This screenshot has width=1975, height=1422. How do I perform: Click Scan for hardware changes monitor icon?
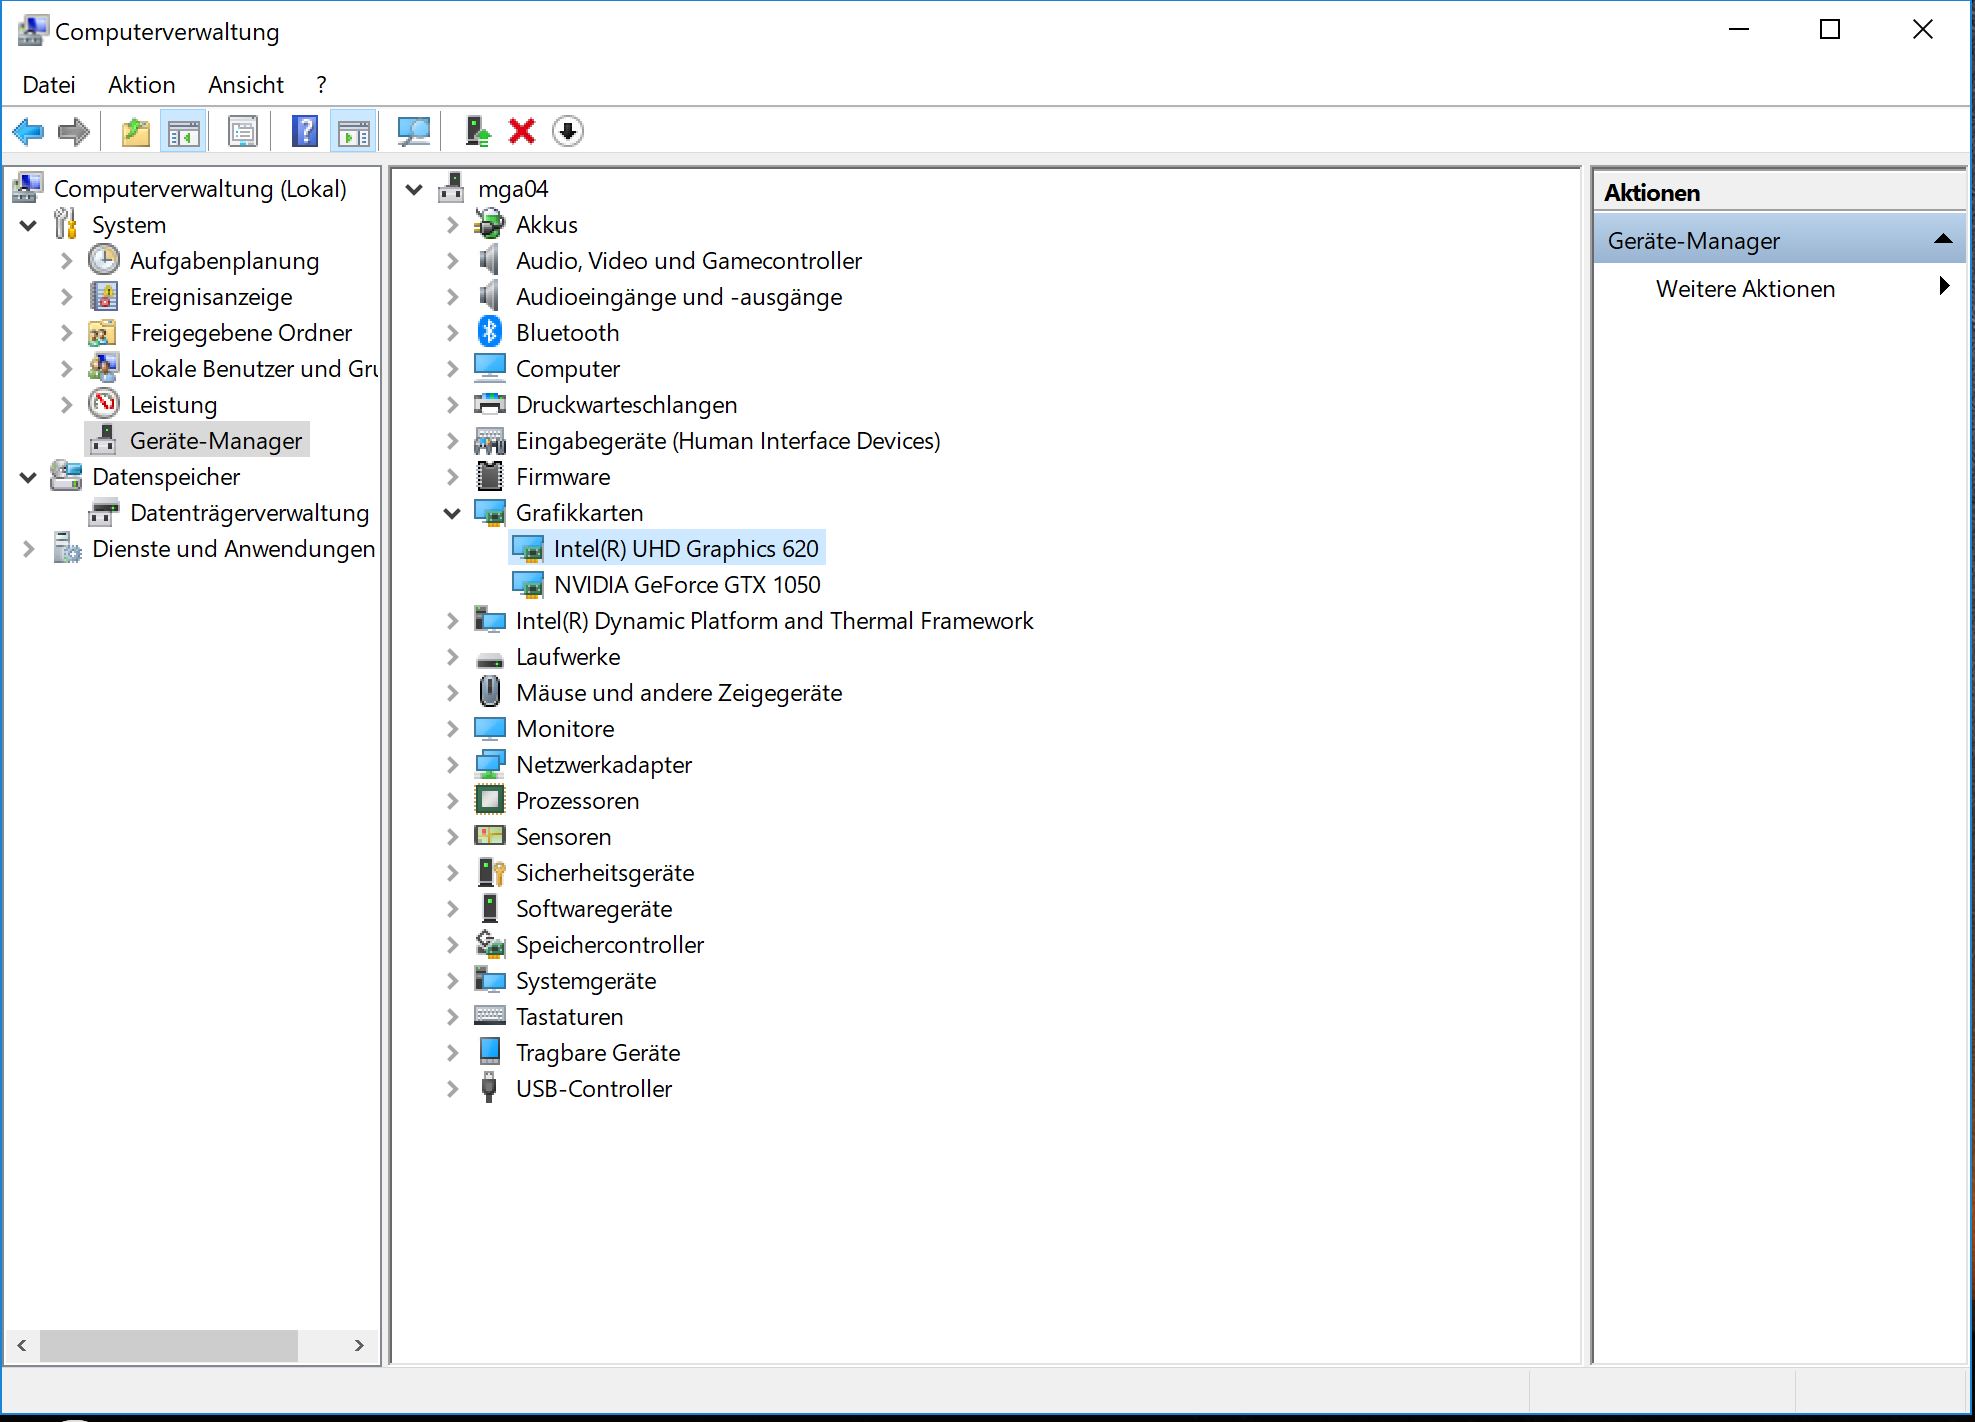coord(413,132)
